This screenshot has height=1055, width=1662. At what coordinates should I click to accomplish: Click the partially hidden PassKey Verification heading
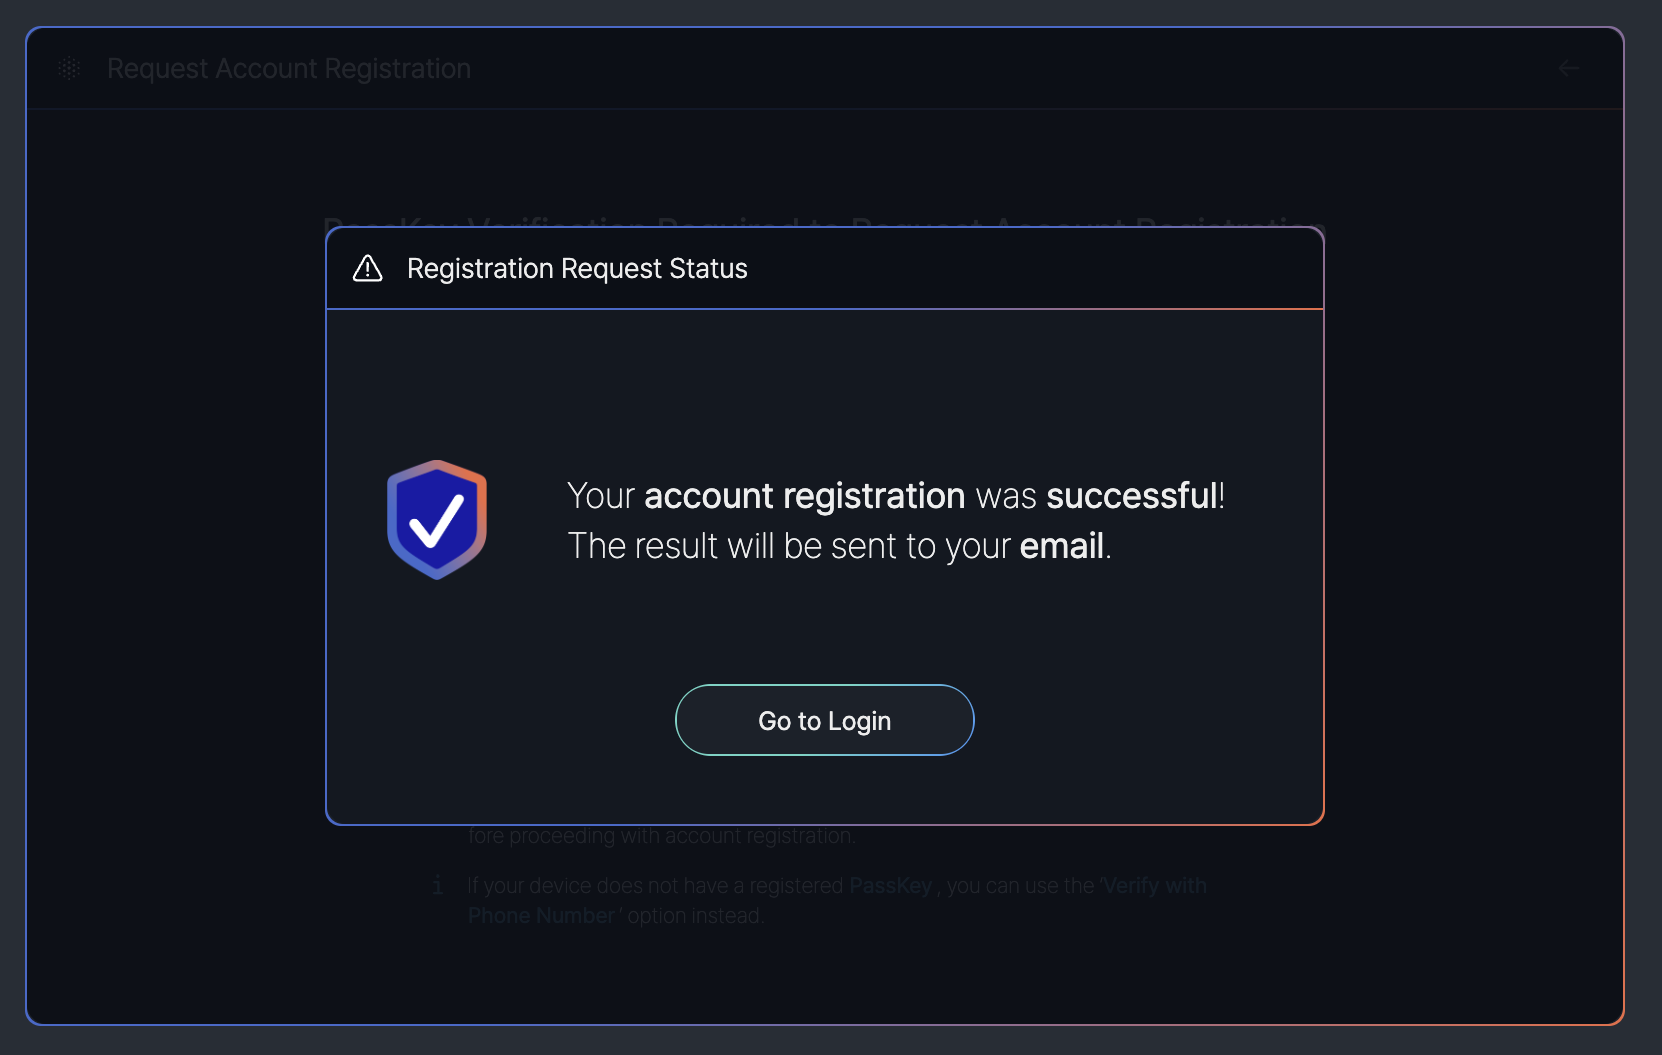point(824,220)
